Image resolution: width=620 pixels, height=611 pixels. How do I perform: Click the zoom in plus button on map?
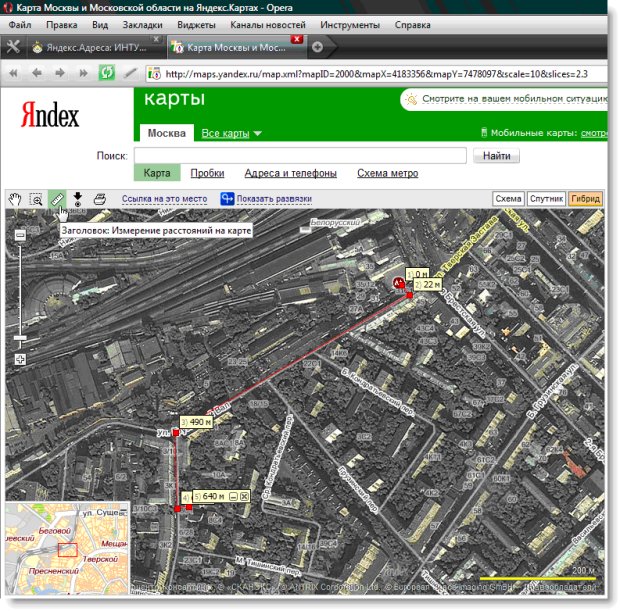point(20,359)
